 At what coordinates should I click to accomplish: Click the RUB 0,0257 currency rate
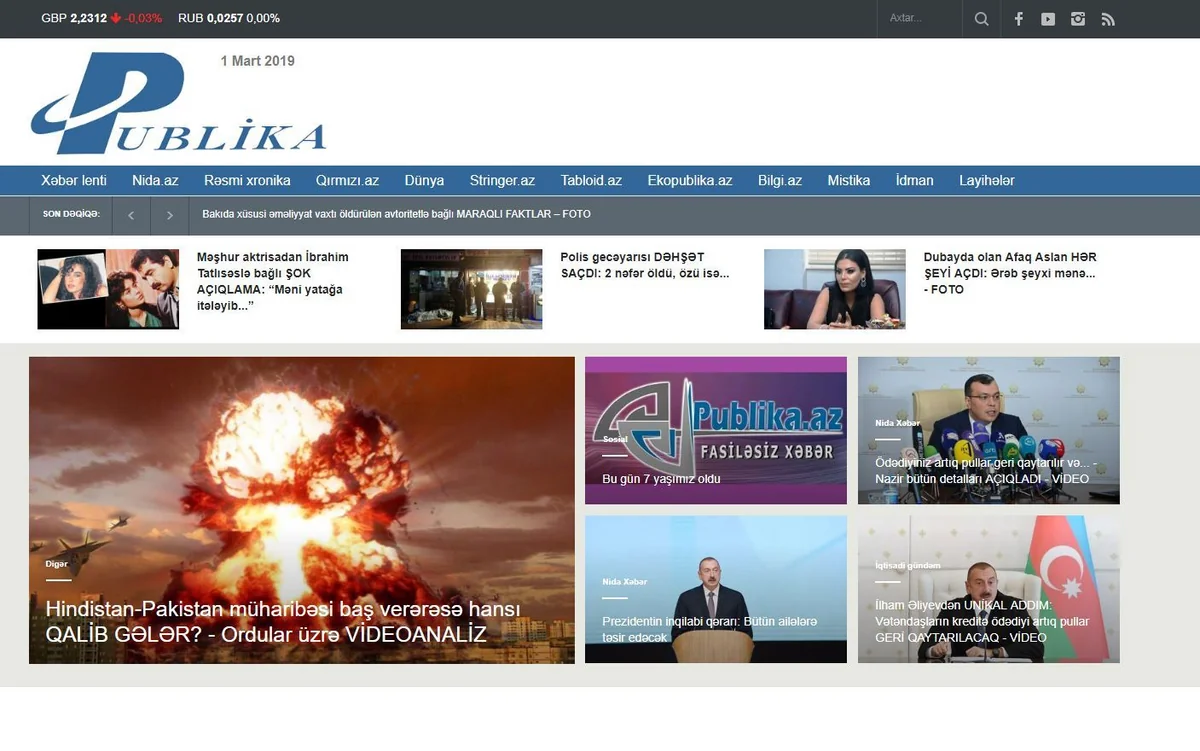click(x=229, y=18)
